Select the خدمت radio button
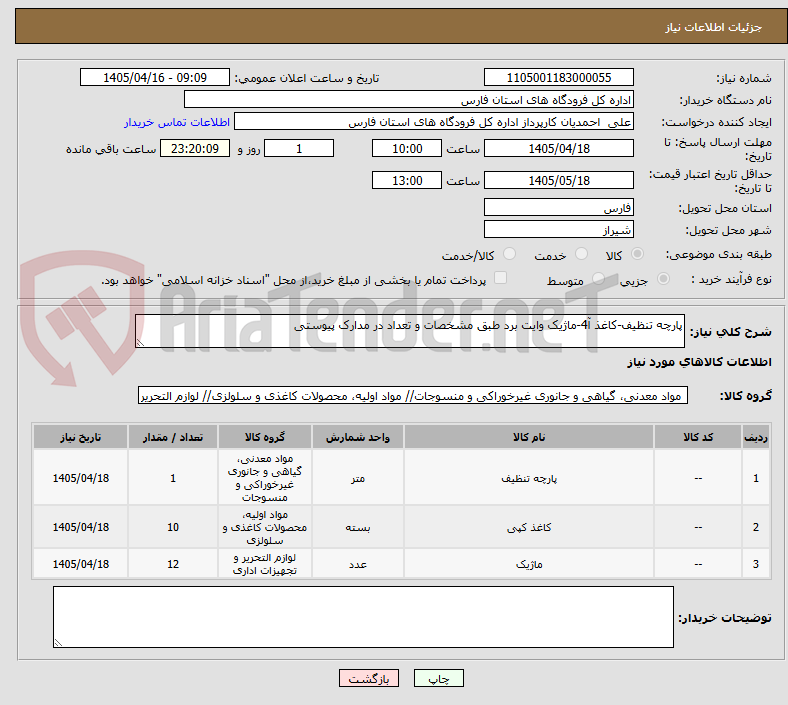Viewport: 788px width, 705px height. click(x=581, y=254)
